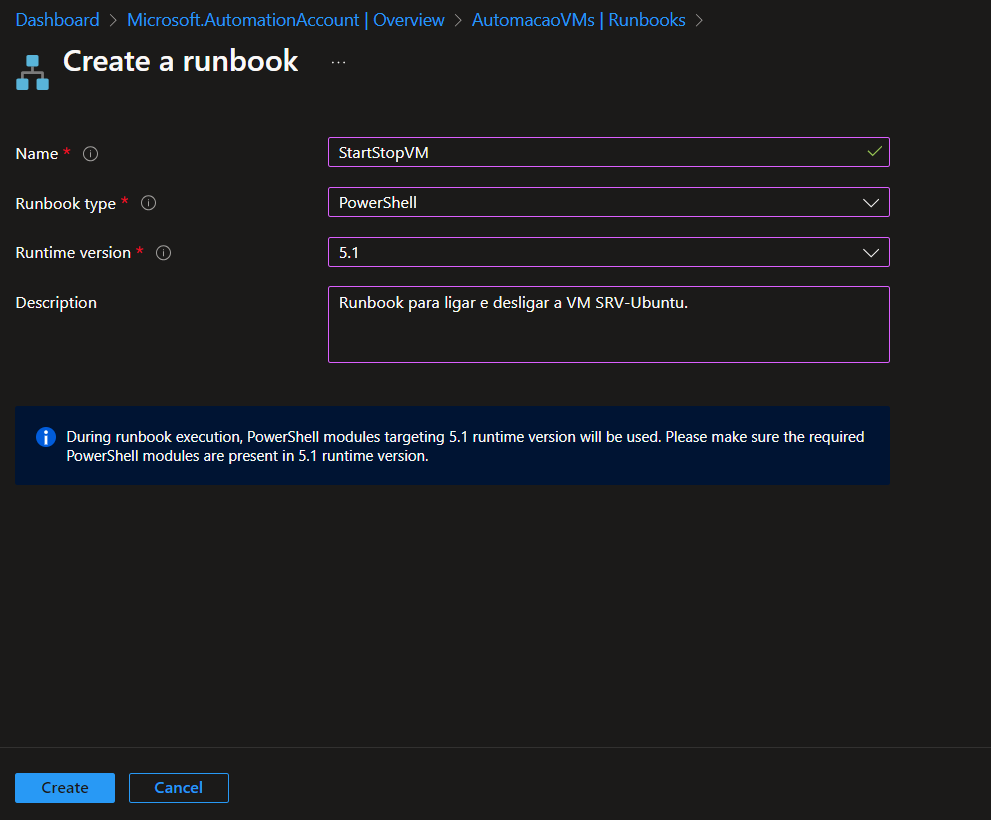This screenshot has height=820, width=991.
Task: Click the Create a runbook page heading
Action: coord(181,61)
